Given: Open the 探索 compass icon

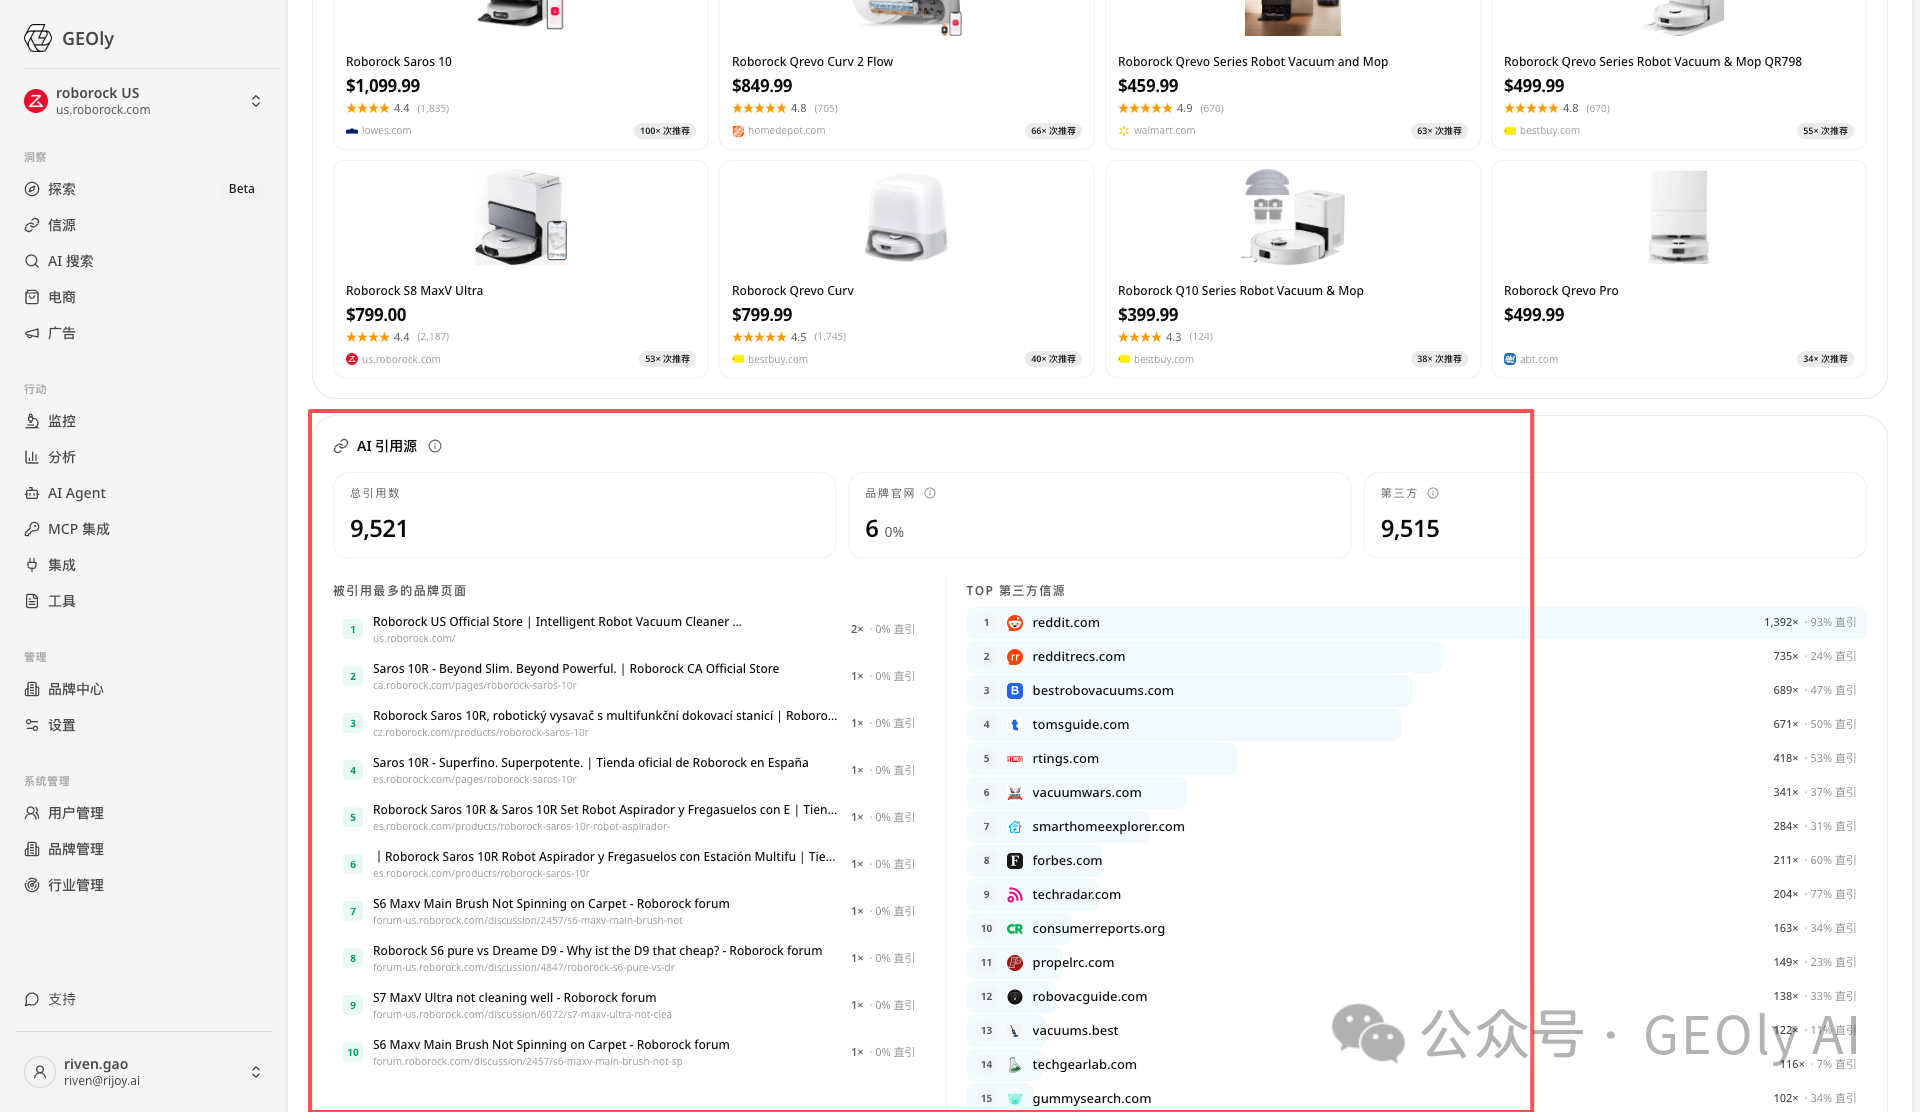Looking at the screenshot, I should tap(32, 189).
